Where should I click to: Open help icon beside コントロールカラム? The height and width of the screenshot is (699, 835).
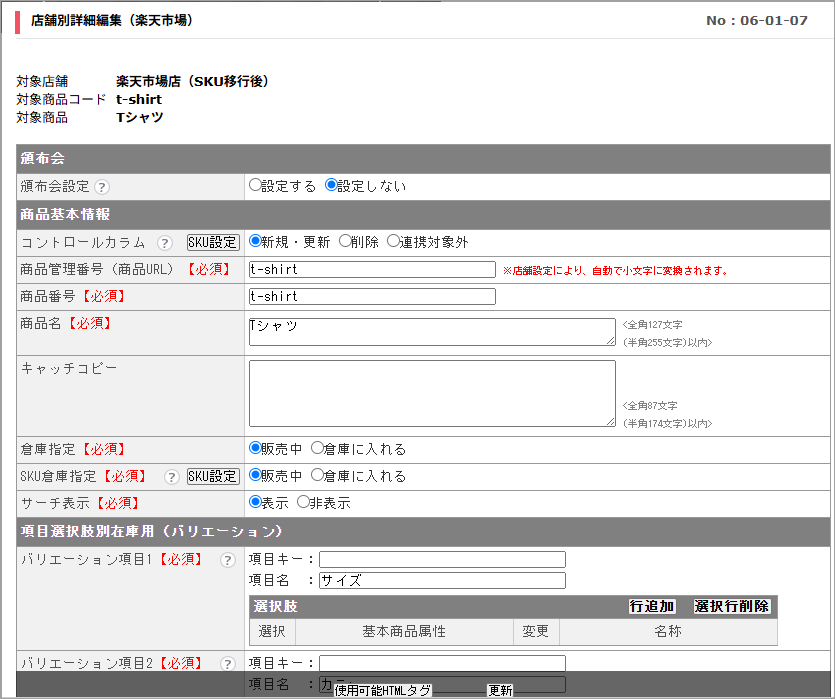tap(165, 243)
